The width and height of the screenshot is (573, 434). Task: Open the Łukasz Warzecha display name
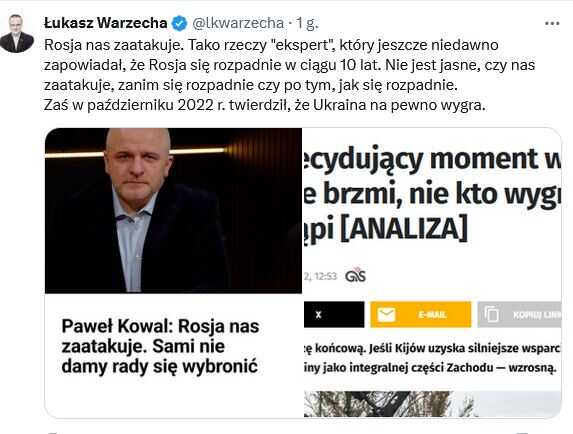[x=106, y=23]
